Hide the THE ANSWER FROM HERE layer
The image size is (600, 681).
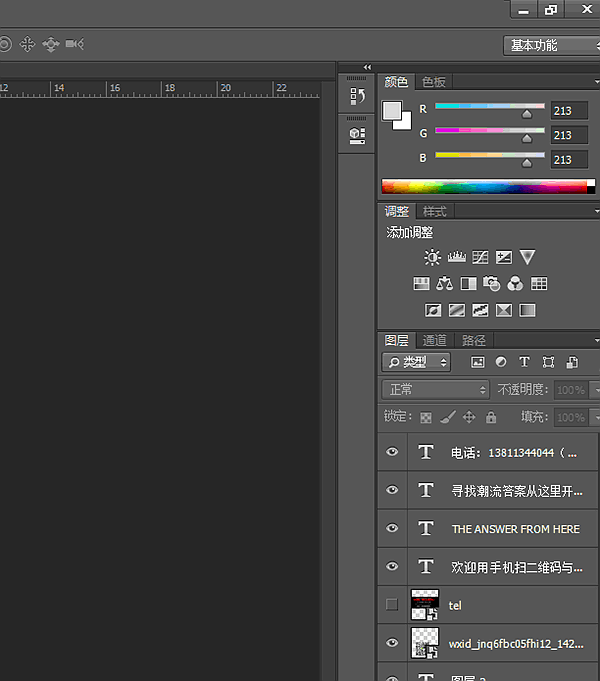tap(392, 528)
